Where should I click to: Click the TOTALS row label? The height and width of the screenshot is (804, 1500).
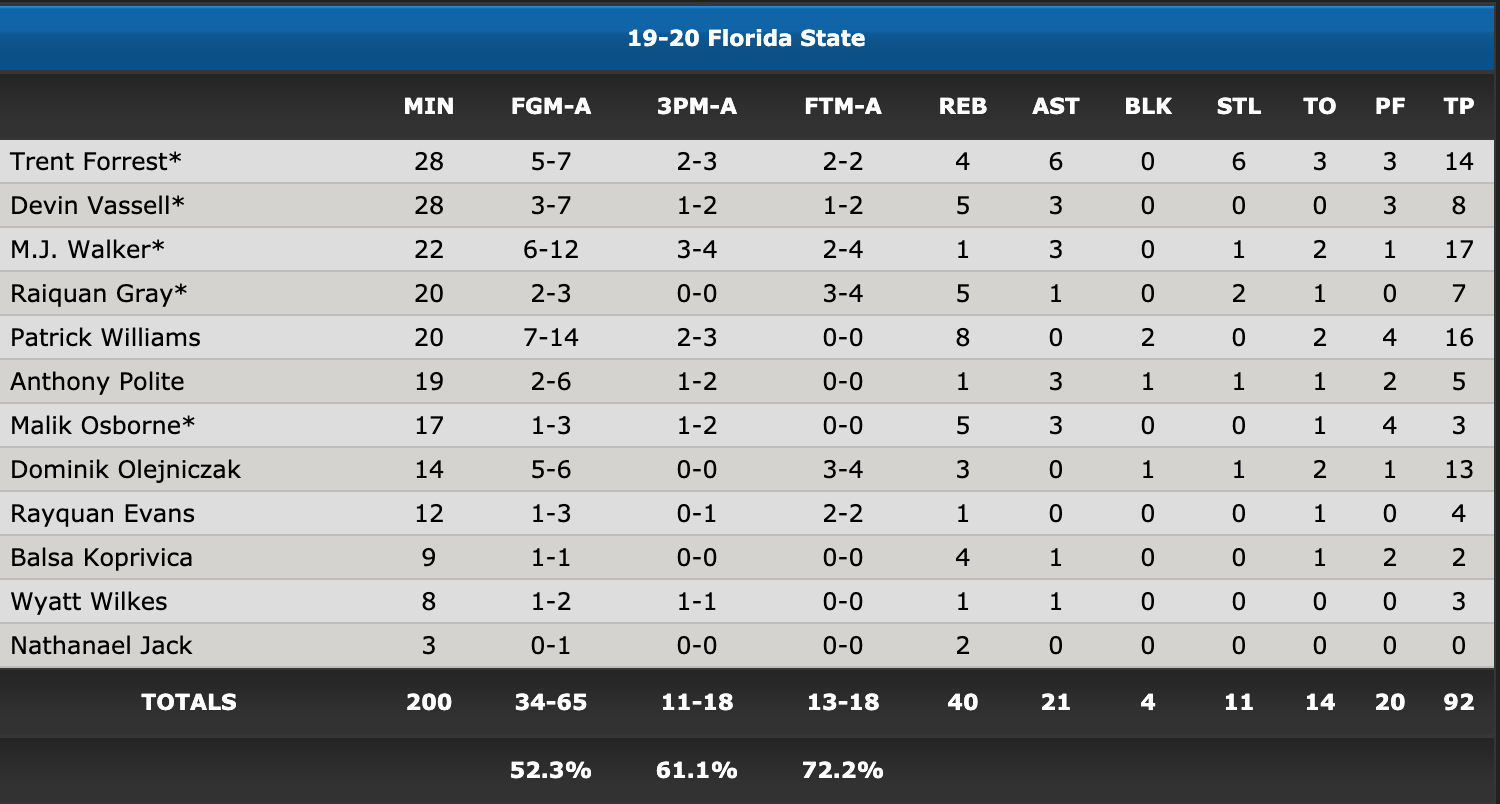pyautogui.click(x=189, y=702)
